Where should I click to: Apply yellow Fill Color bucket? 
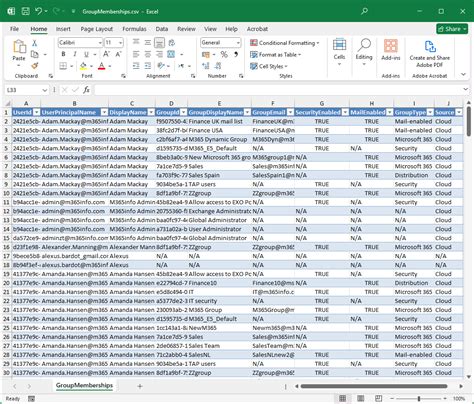click(x=83, y=66)
